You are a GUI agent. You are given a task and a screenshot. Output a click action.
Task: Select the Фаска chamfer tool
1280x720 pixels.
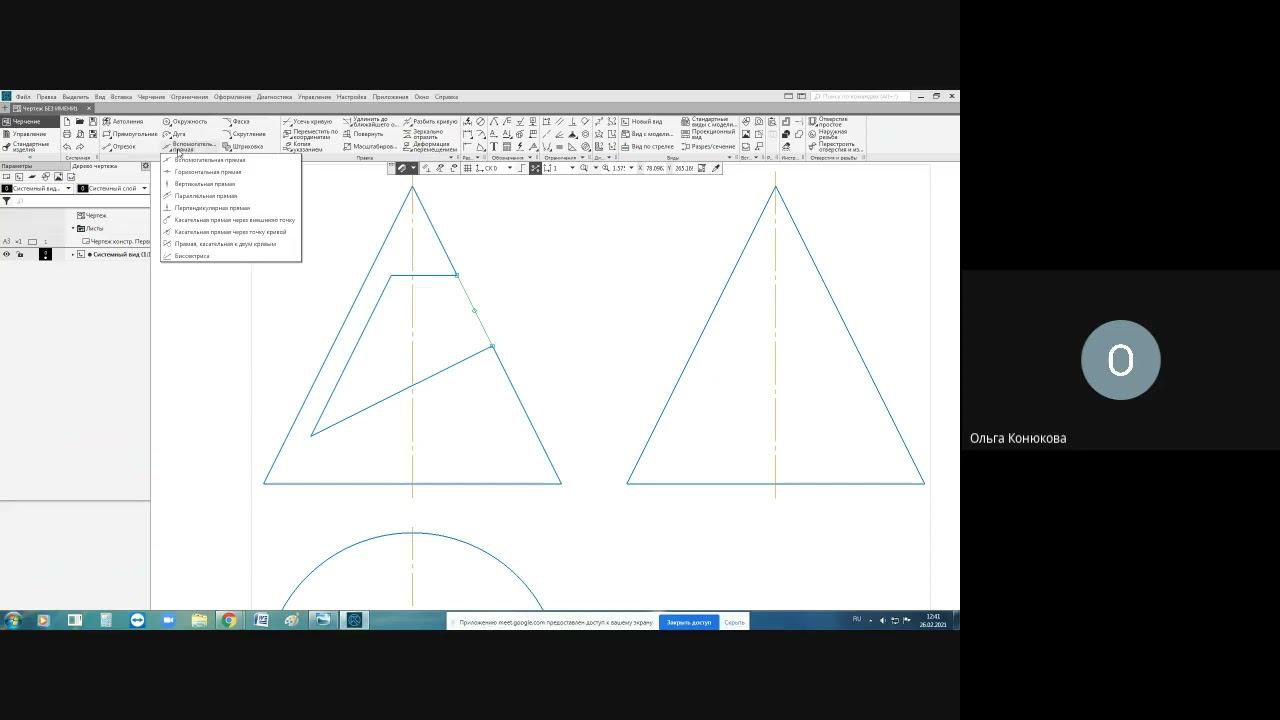coord(236,121)
